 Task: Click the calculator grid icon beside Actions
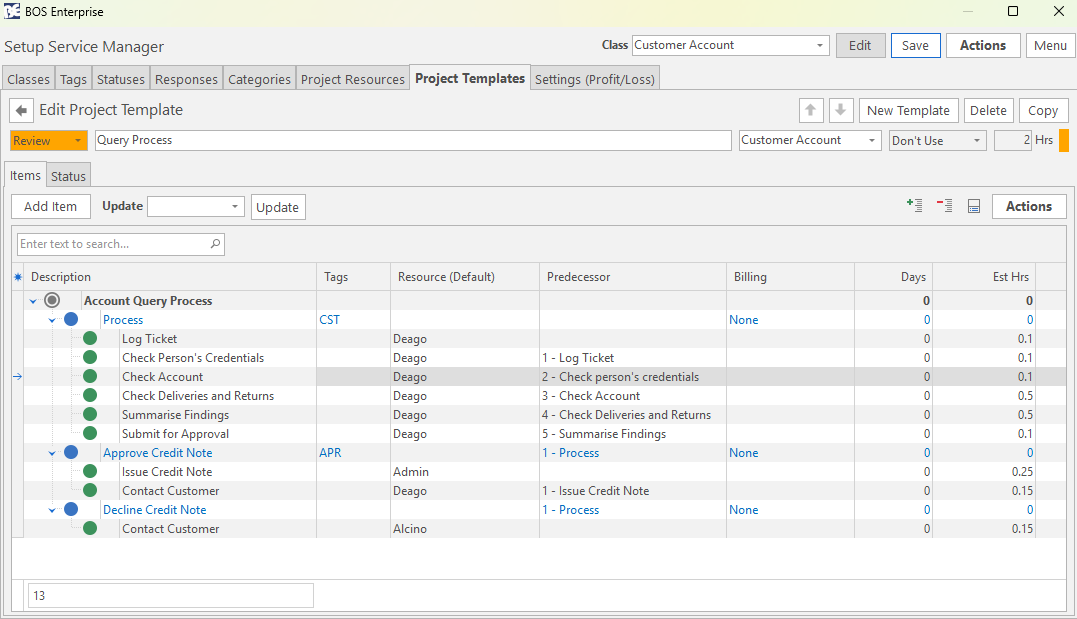pos(974,206)
